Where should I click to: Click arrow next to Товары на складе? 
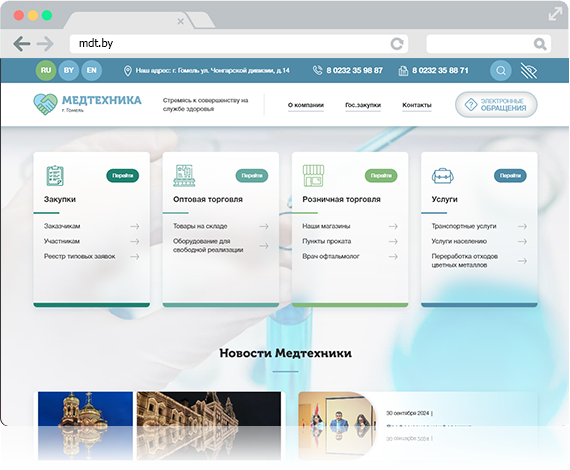click(264, 226)
